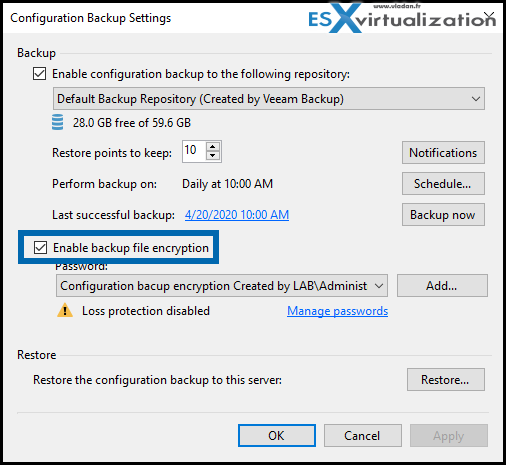The height and width of the screenshot is (465, 506).
Task: Open last successful backup 4/20/2020 link
Action: click(237, 215)
